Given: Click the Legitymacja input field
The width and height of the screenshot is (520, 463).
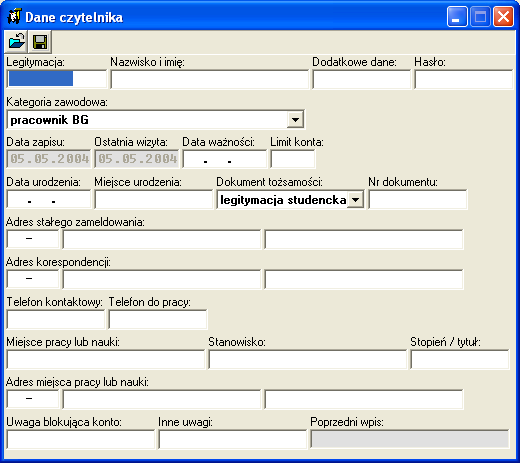Looking at the screenshot, I should click(x=57, y=79).
